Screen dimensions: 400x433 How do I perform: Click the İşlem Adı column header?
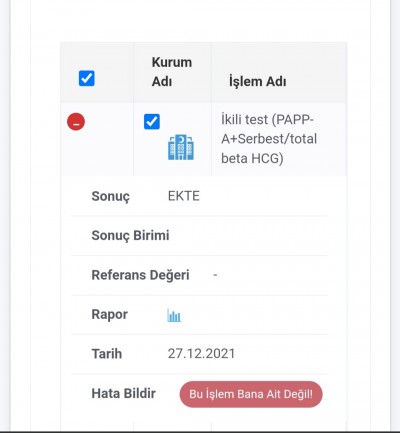[257, 81]
